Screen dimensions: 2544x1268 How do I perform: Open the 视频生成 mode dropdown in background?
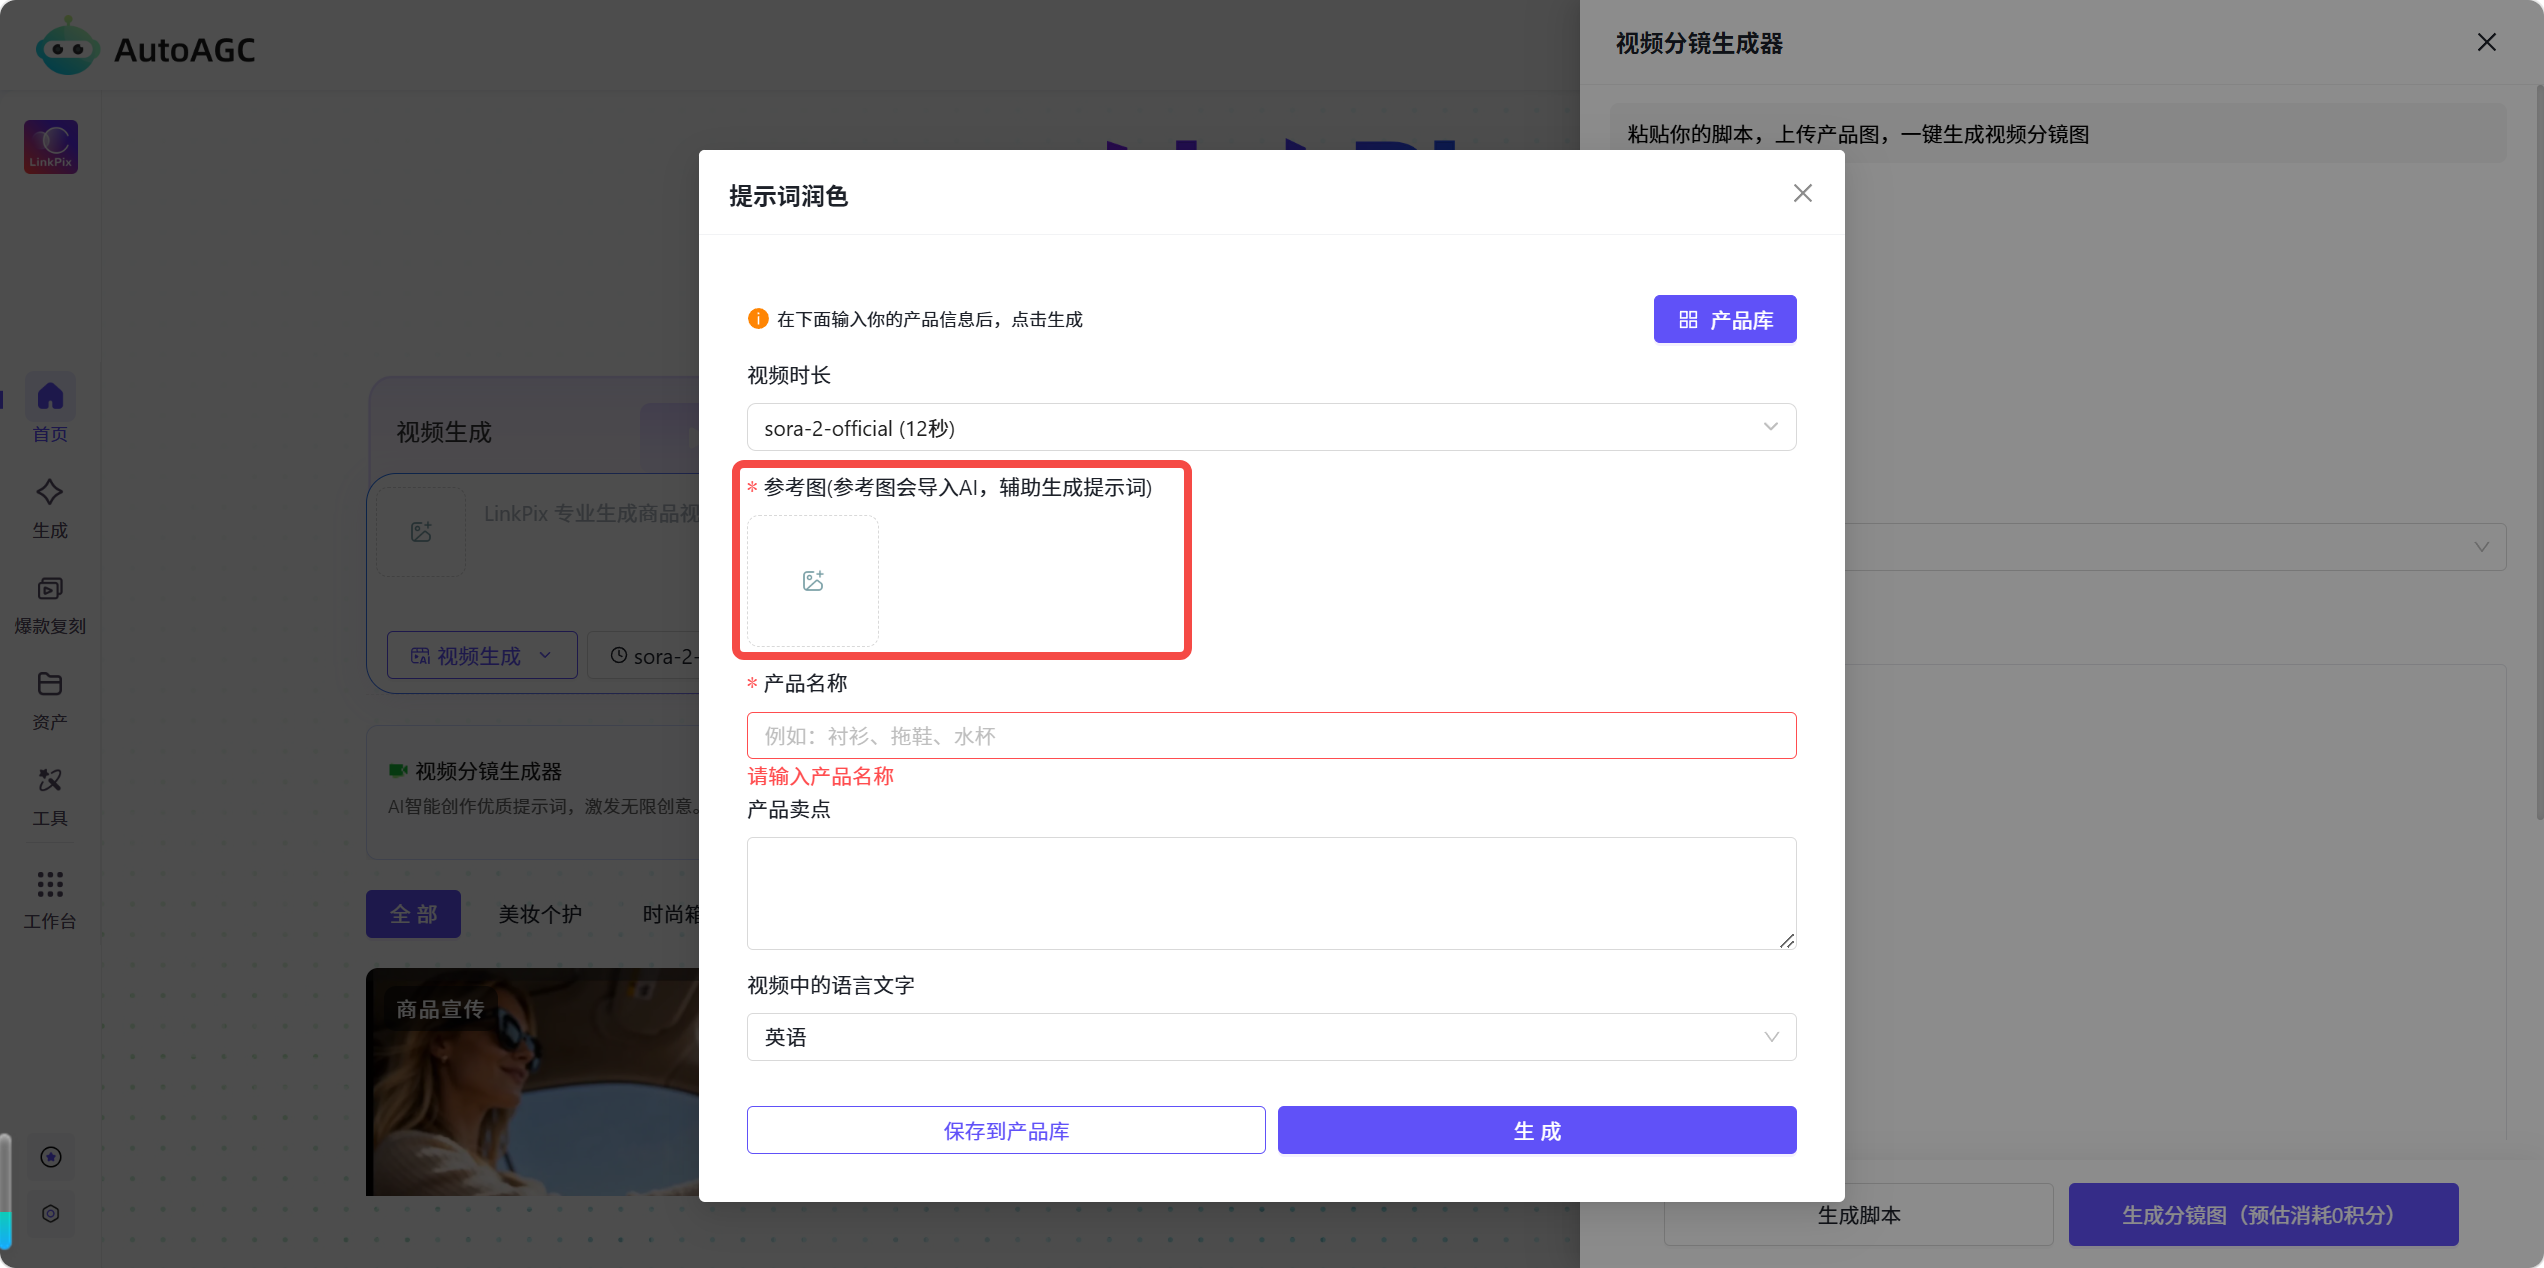pyautogui.click(x=482, y=655)
